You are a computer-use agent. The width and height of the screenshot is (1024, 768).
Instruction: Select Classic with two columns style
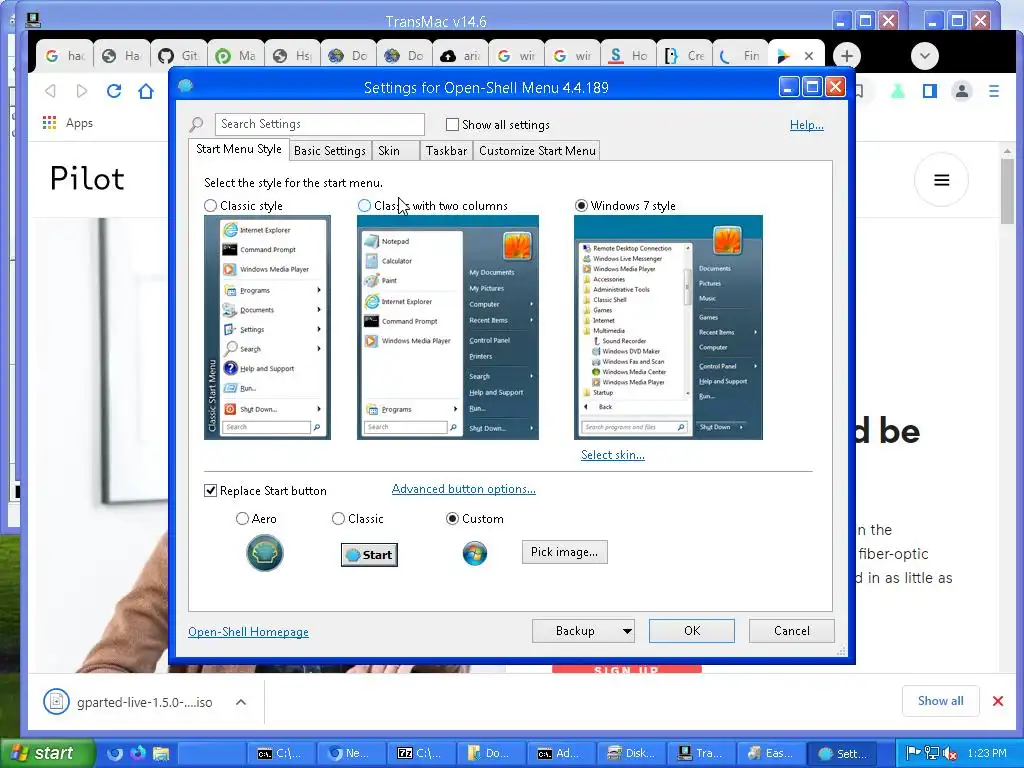pyautogui.click(x=364, y=206)
